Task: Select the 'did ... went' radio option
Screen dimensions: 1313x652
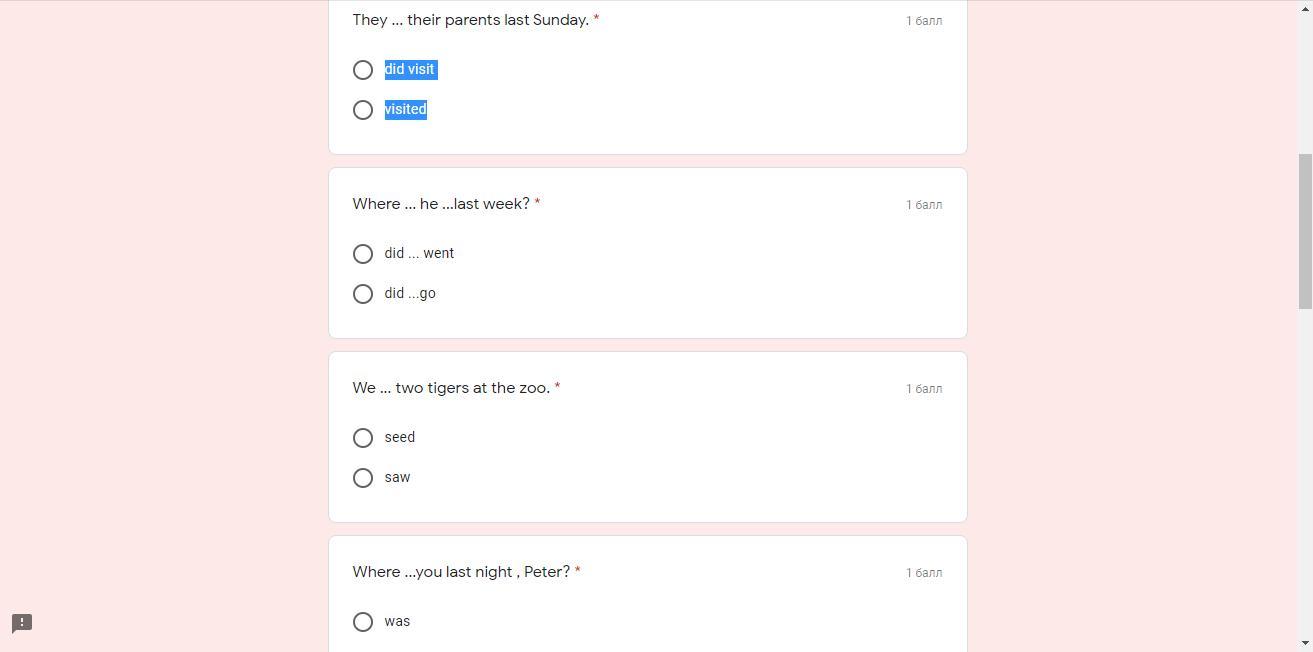Action: pyautogui.click(x=363, y=254)
